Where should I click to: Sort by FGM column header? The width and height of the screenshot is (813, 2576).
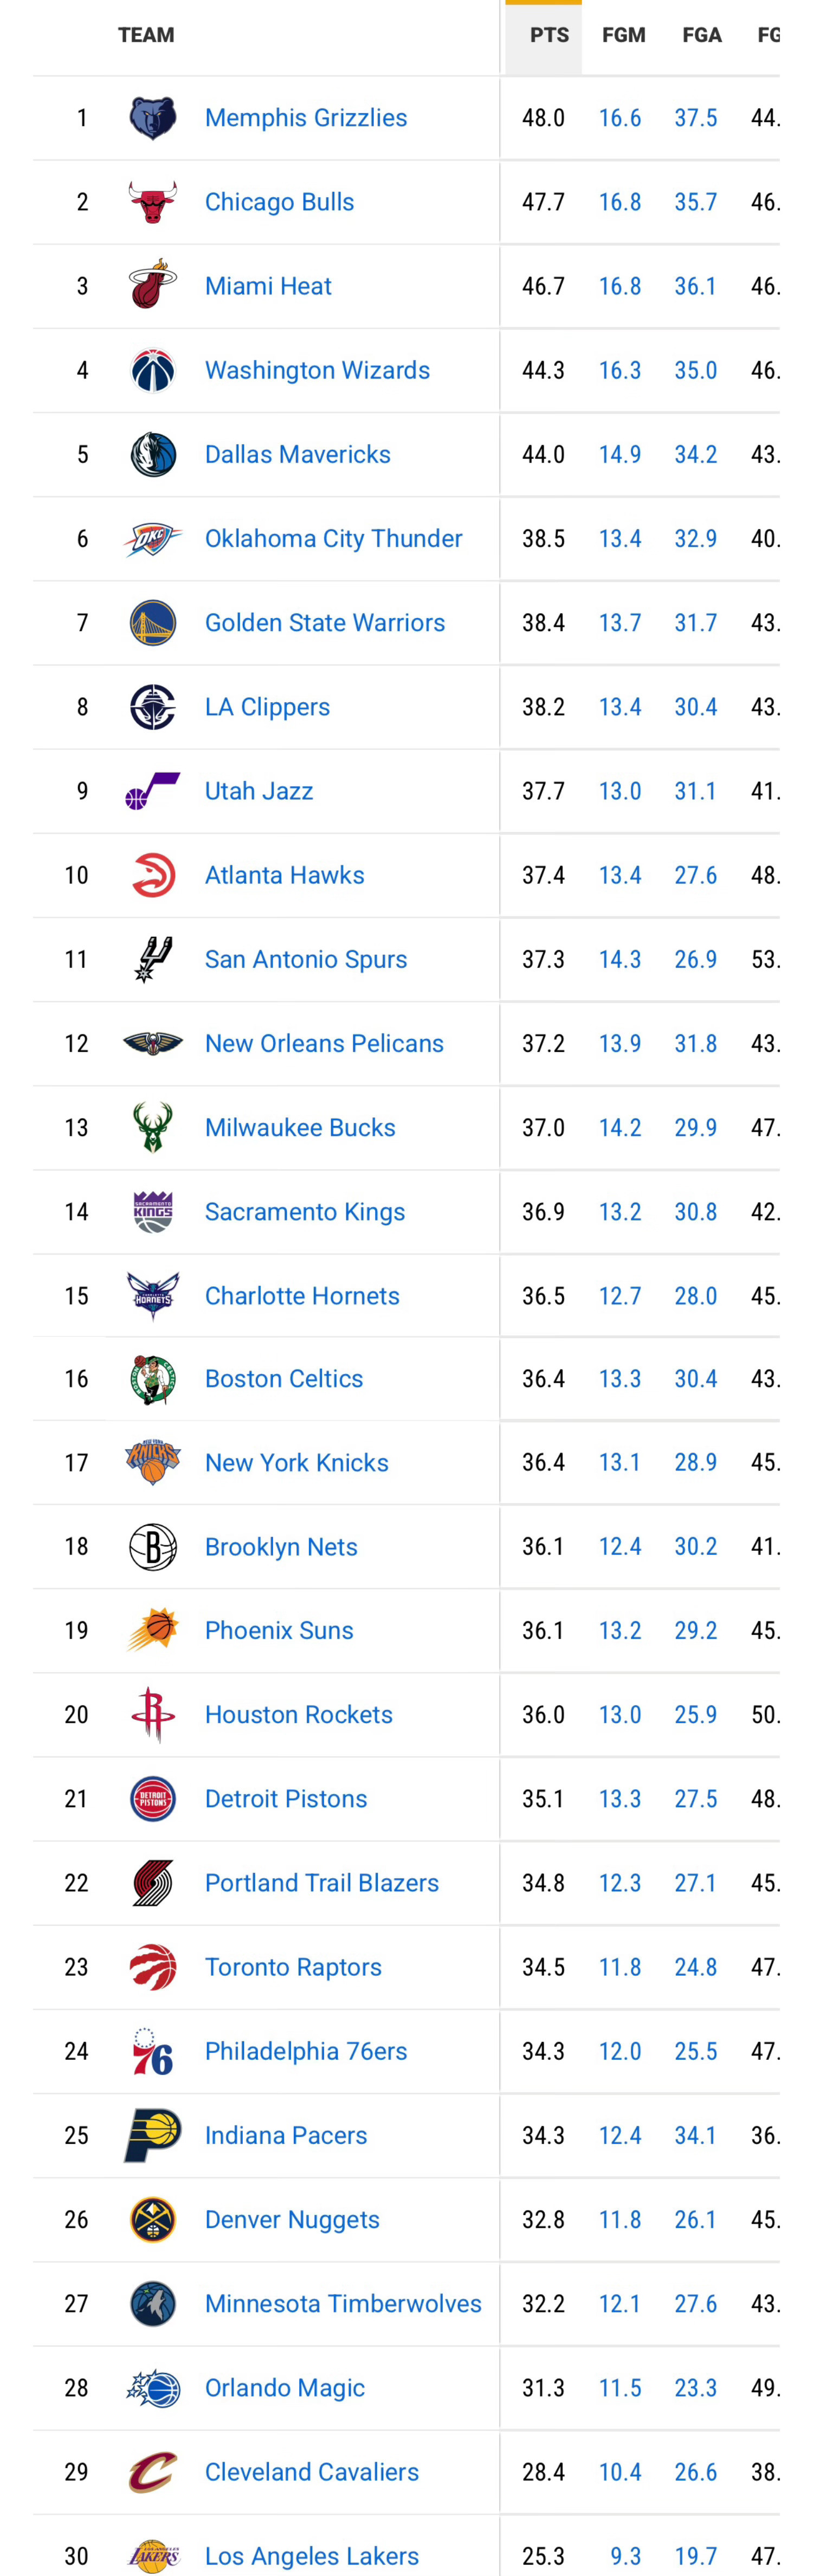623,36
